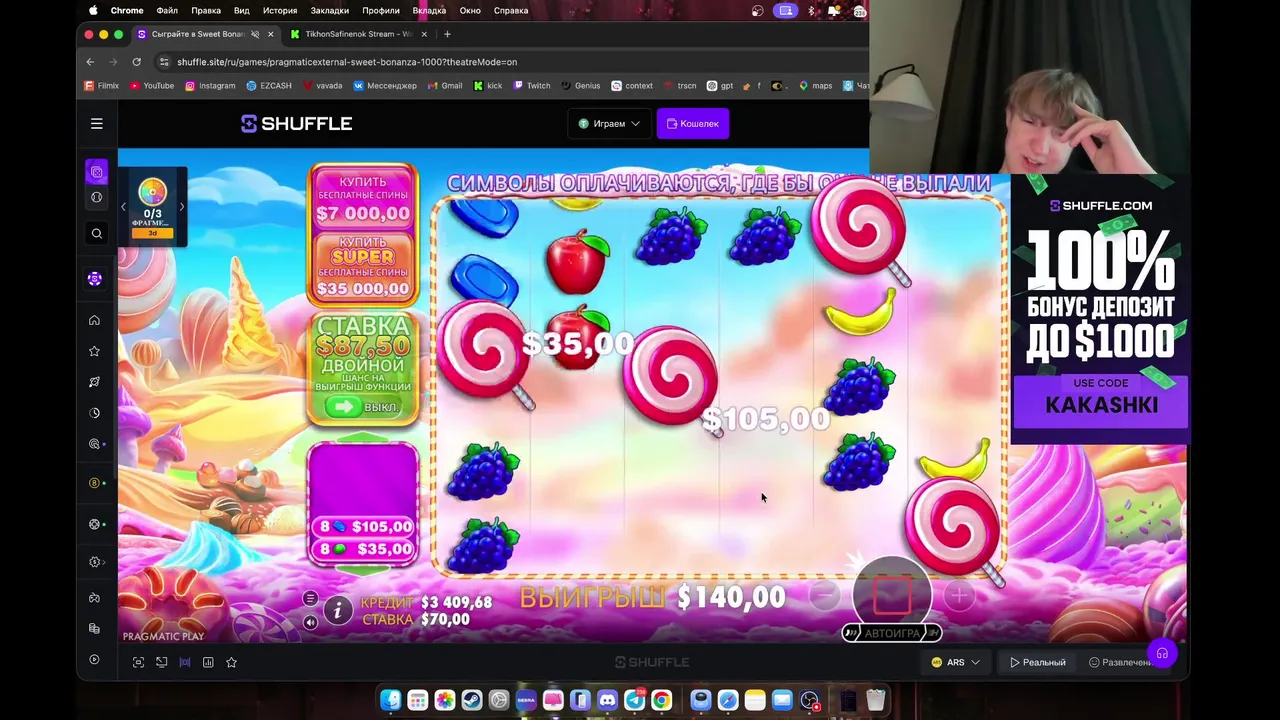Open the Twitch bookmark

click(532, 86)
